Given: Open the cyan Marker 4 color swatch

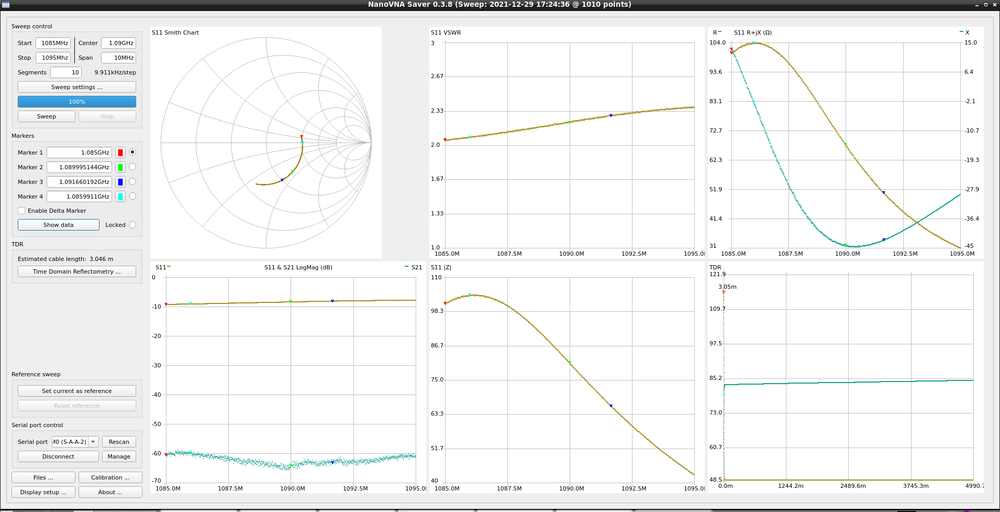Looking at the screenshot, I should 121,196.
